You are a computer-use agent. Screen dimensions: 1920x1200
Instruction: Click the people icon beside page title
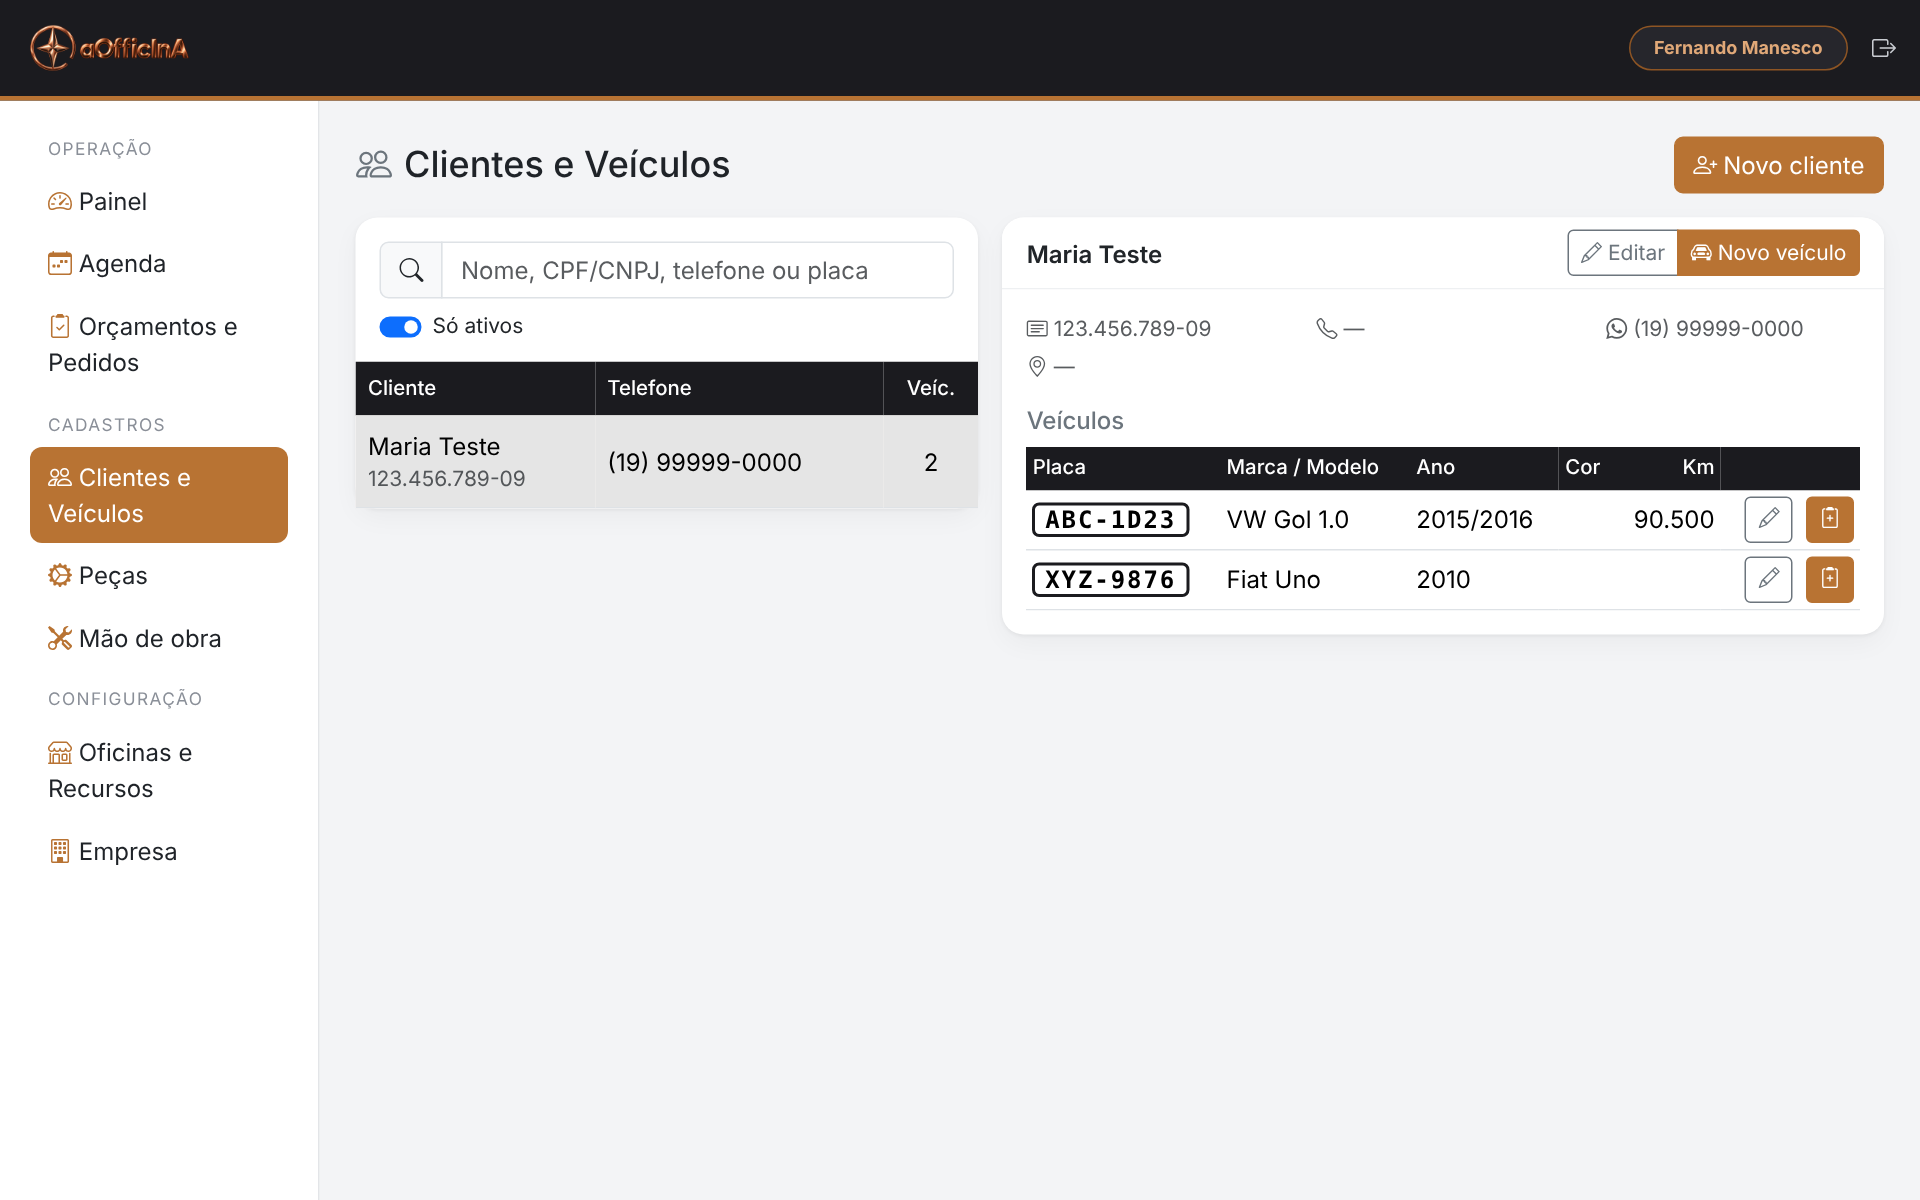pyautogui.click(x=374, y=165)
